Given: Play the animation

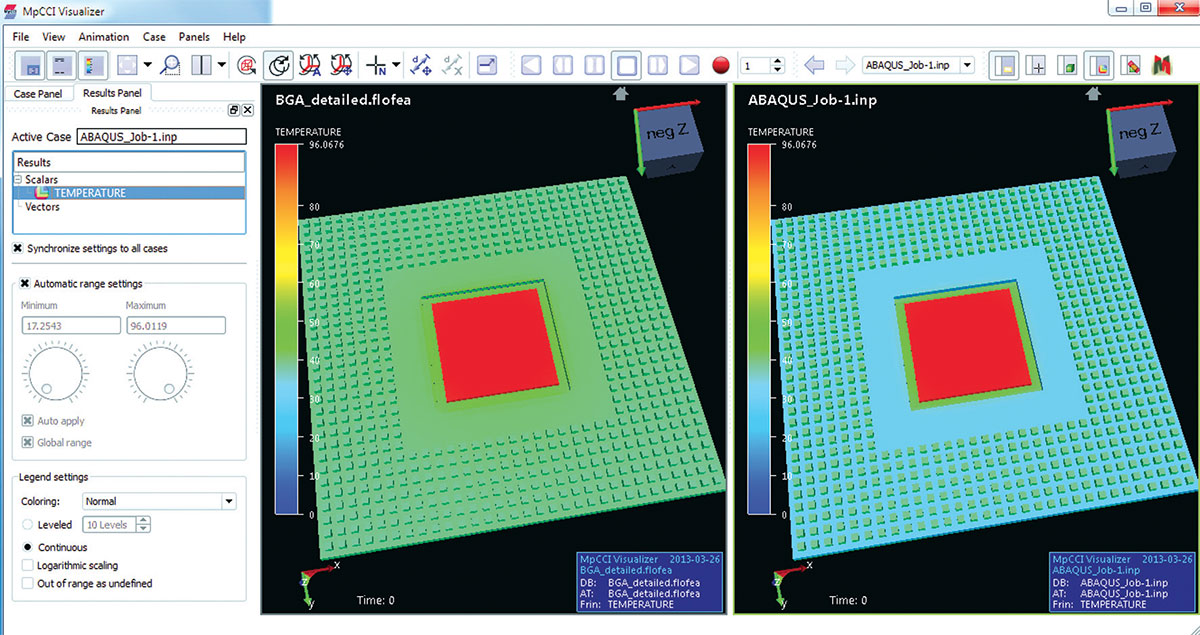Looking at the screenshot, I should tap(689, 66).
